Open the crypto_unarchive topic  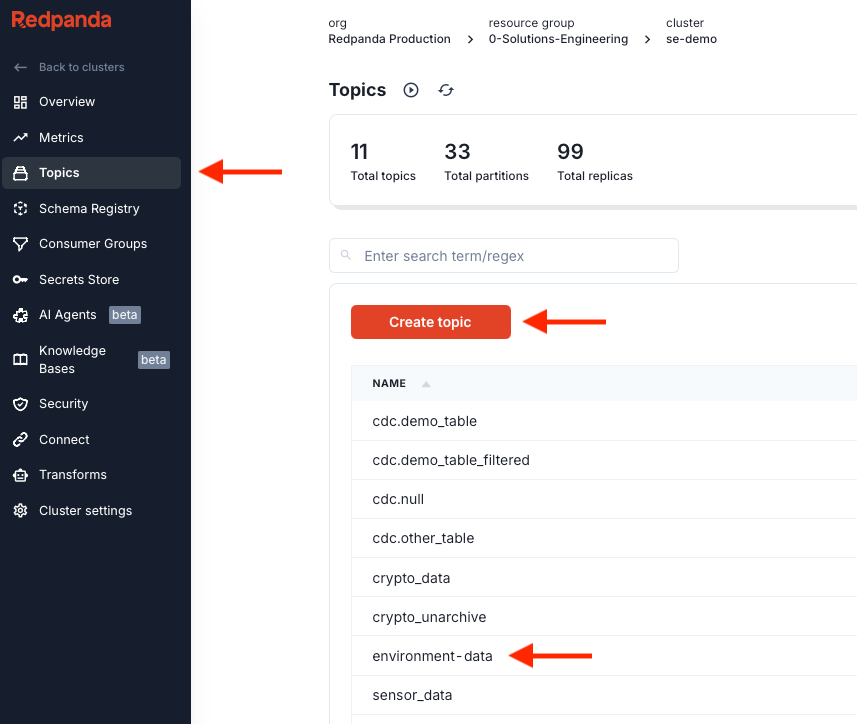429,617
